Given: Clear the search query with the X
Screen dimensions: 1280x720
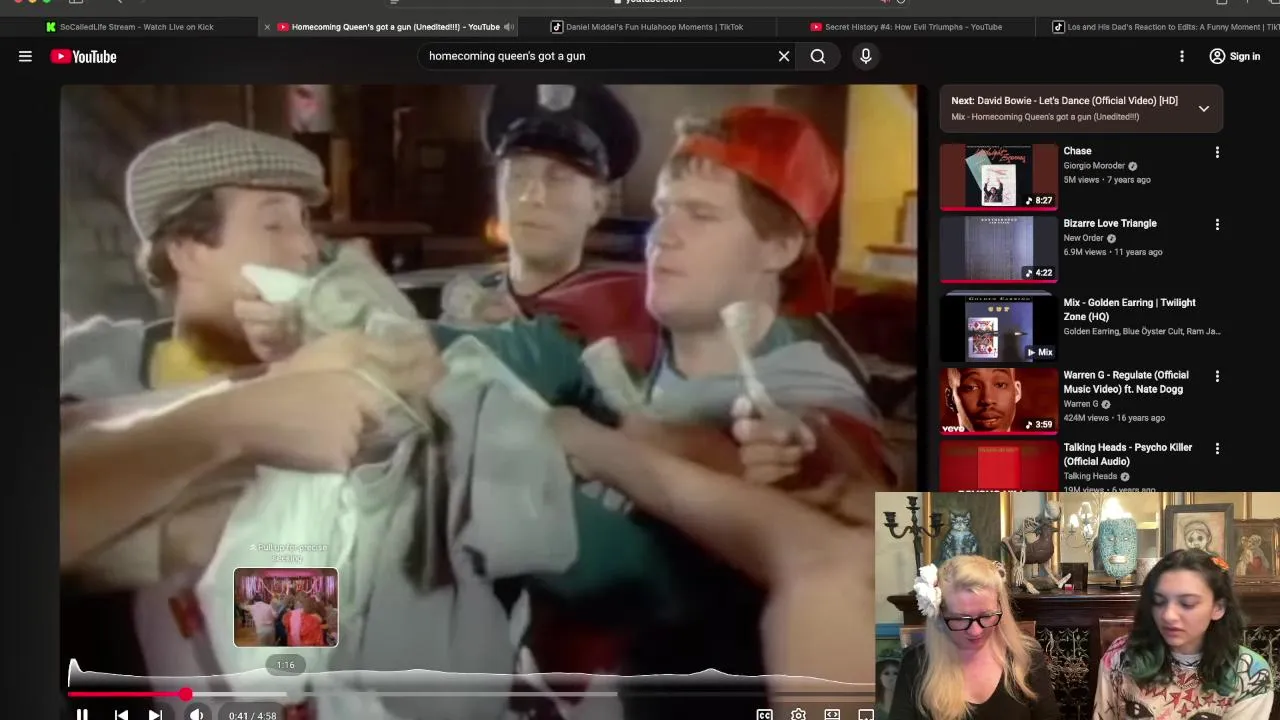Looking at the screenshot, I should (x=784, y=57).
